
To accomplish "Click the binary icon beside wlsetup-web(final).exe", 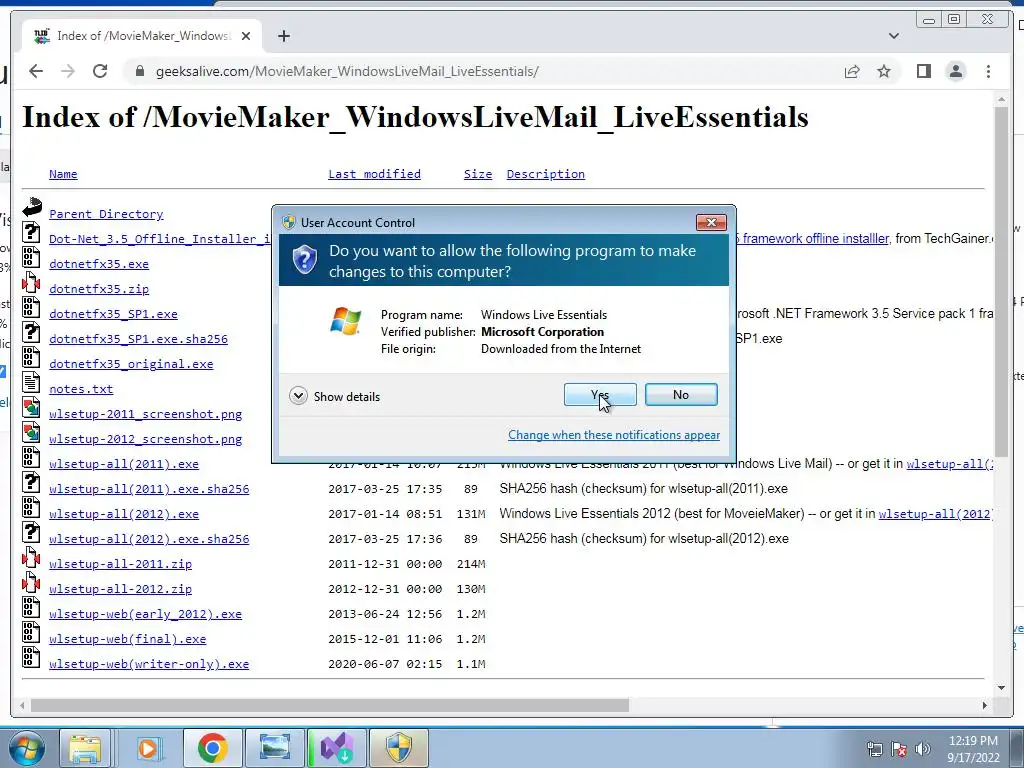I will pyautogui.click(x=31, y=632).
